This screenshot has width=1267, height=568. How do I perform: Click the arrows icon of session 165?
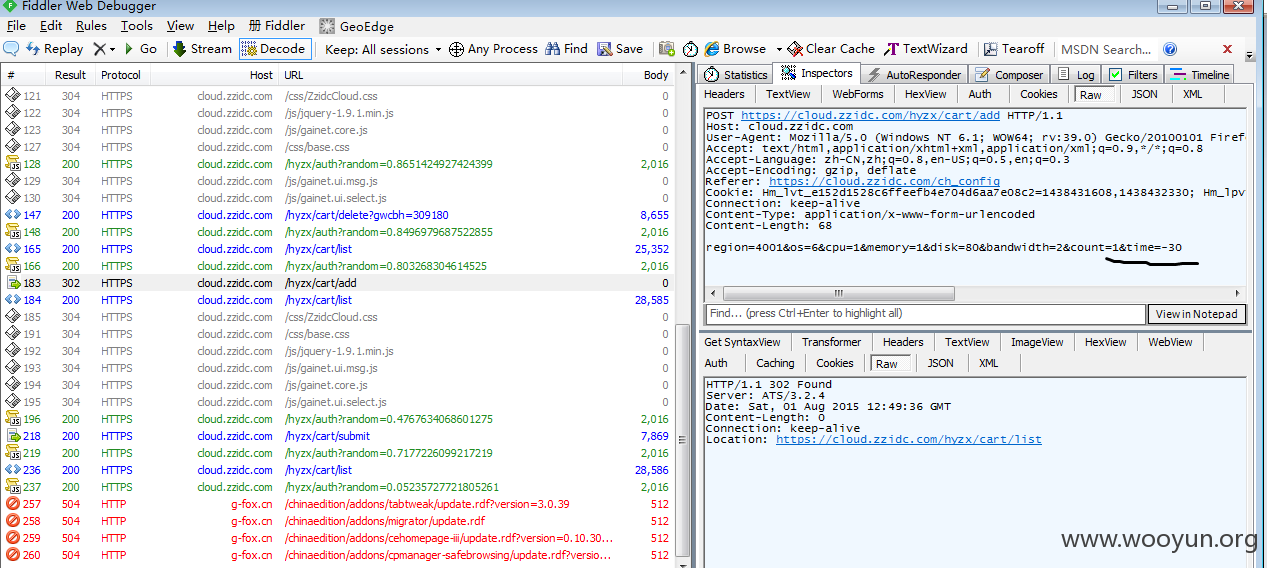click(12, 249)
